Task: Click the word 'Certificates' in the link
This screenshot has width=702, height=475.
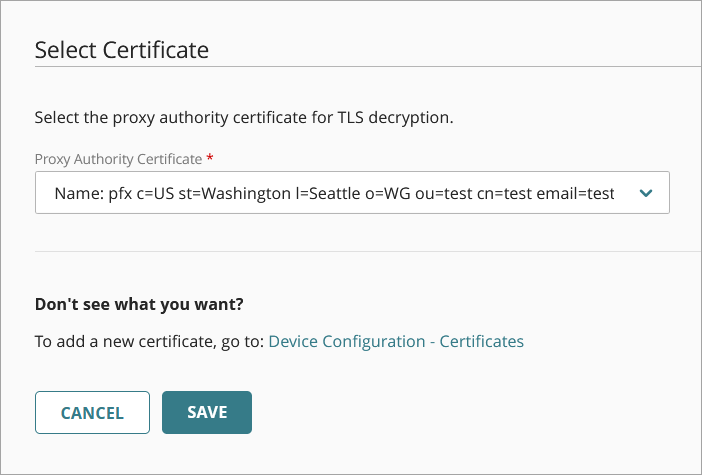Action: 483,341
